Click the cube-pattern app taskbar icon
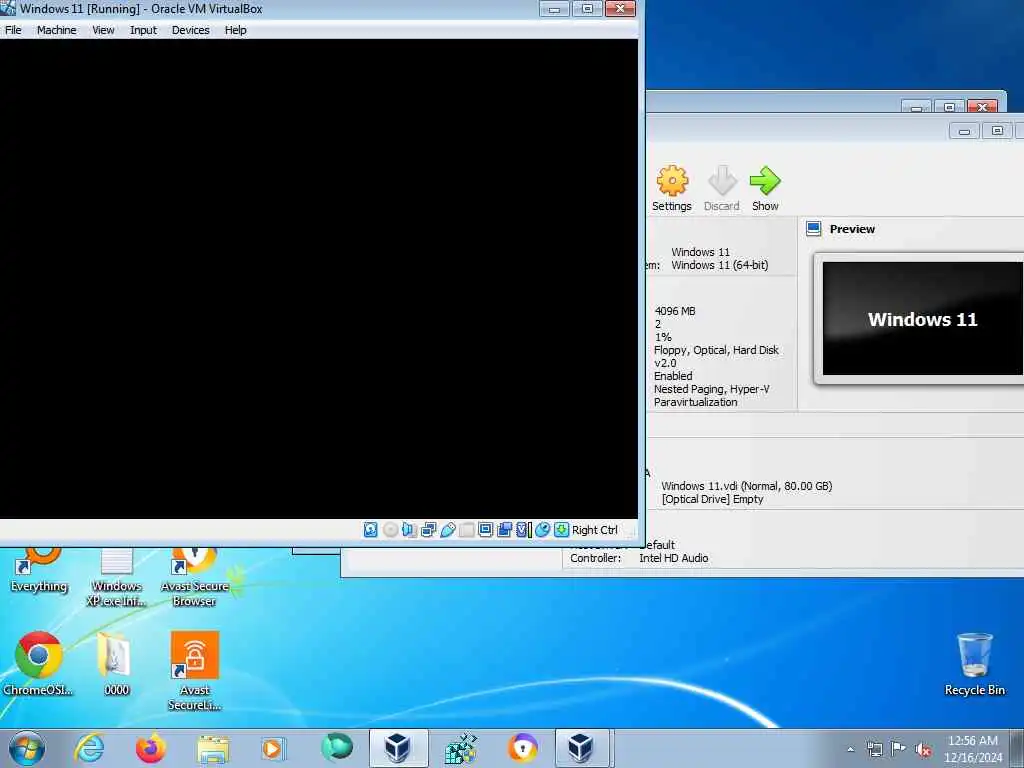The width and height of the screenshot is (1024, 768). click(460, 748)
